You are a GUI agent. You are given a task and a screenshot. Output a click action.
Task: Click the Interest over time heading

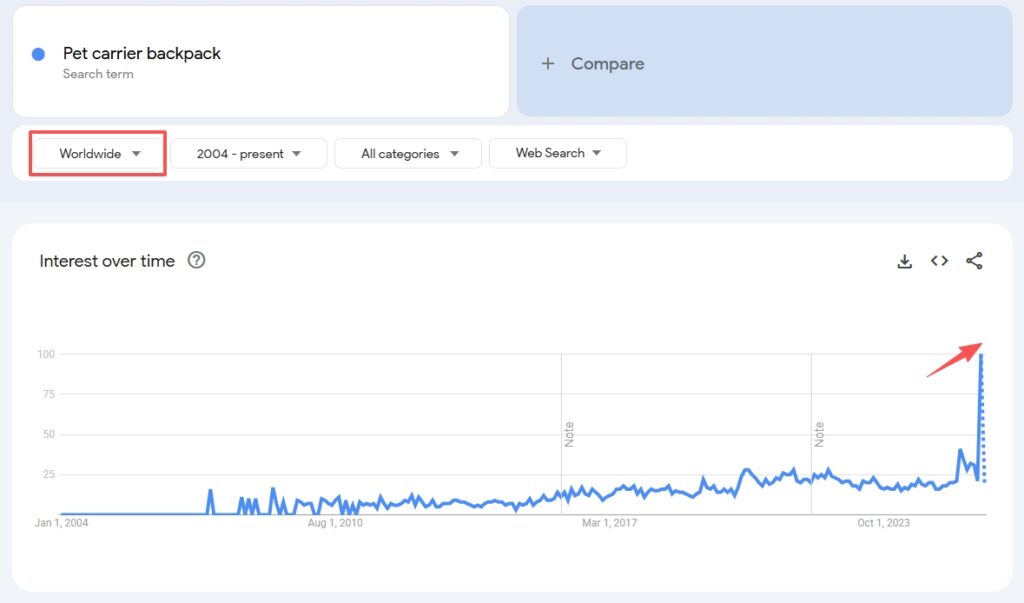point(107,261)
